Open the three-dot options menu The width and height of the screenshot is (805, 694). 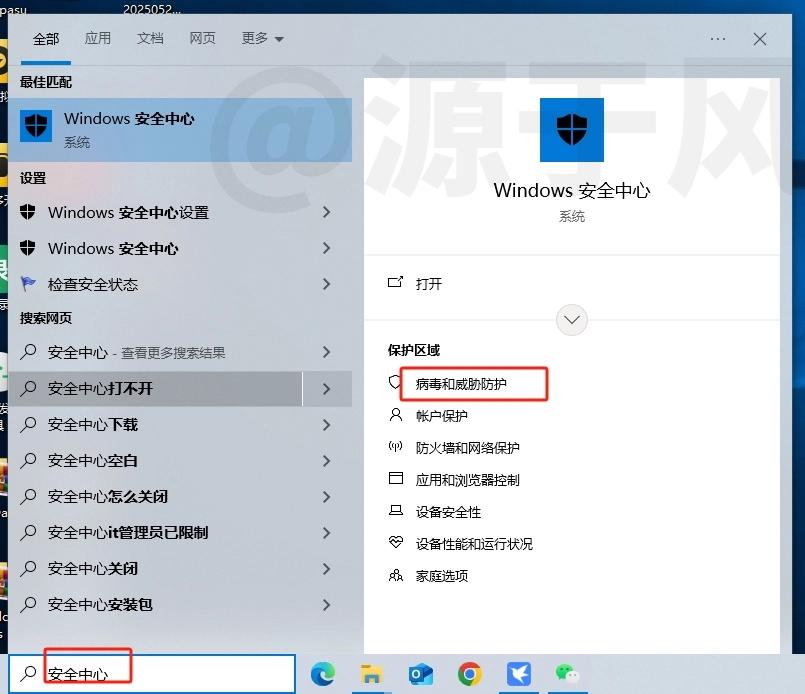click(718, 39)
